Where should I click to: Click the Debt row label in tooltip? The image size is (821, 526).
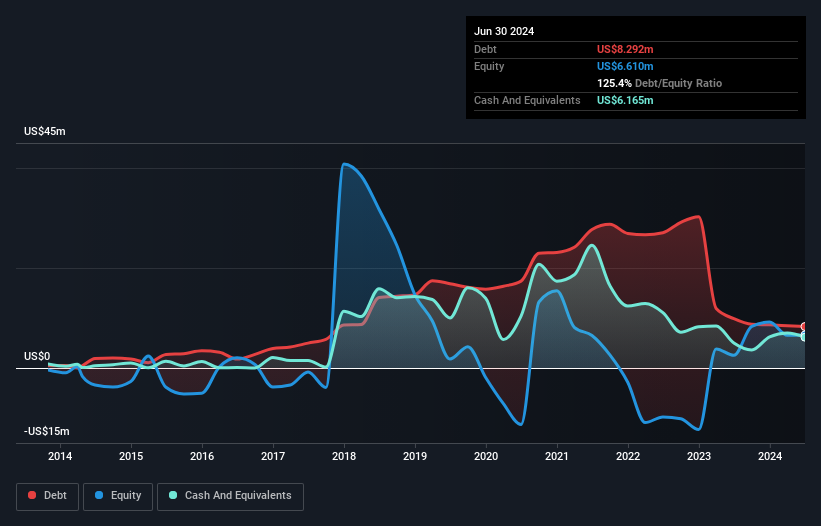pos(485,49)
